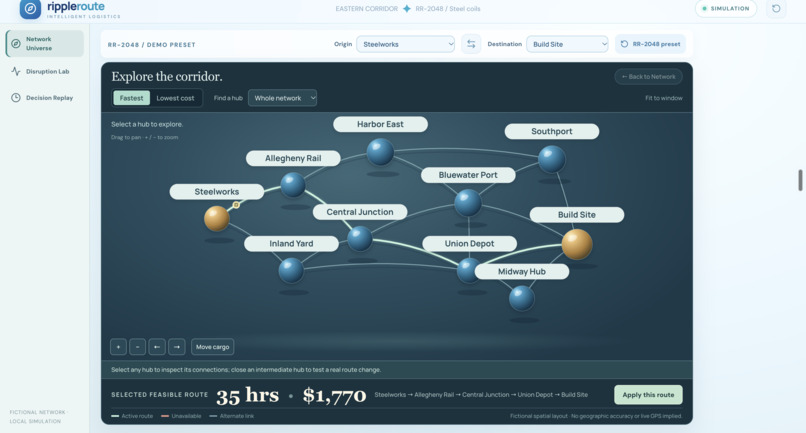Click Back to Network button
Screen dimensions: 806x433
(648, 77)
